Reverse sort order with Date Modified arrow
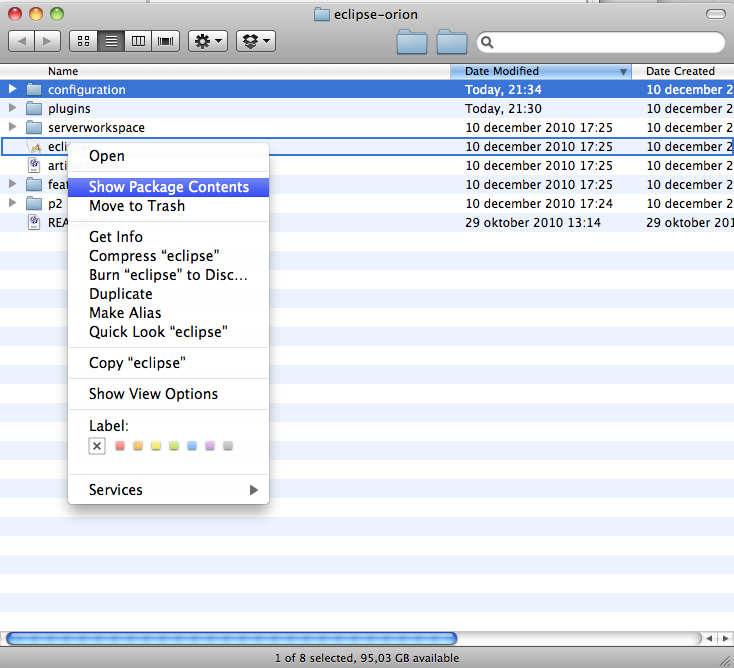 623,72
